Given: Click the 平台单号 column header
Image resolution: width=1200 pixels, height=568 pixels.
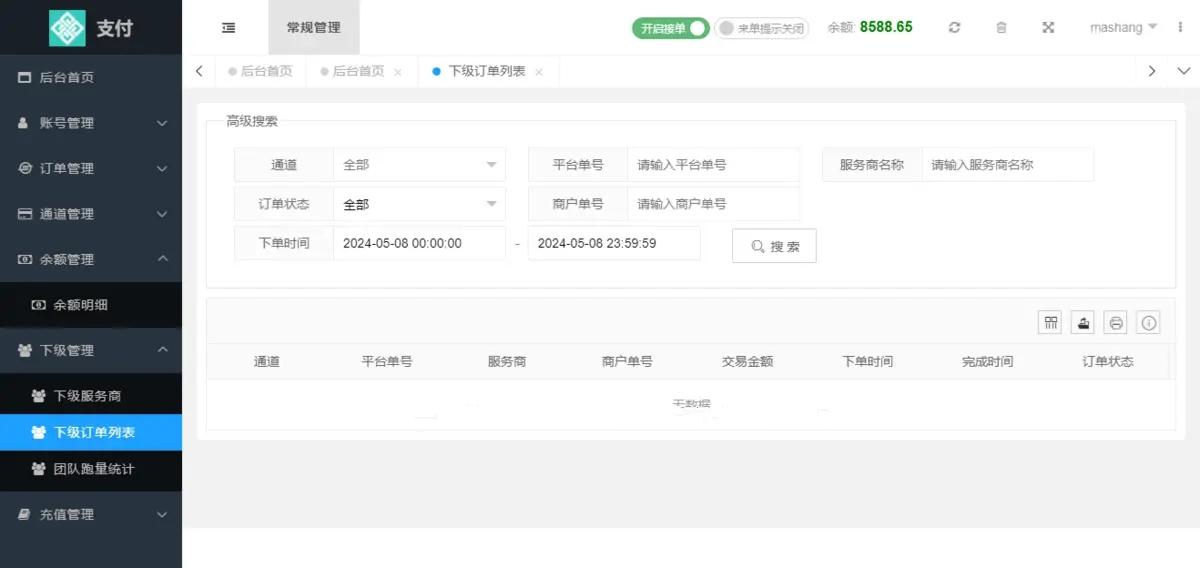Looking at the screenshot, I should [x=387, y=362].
